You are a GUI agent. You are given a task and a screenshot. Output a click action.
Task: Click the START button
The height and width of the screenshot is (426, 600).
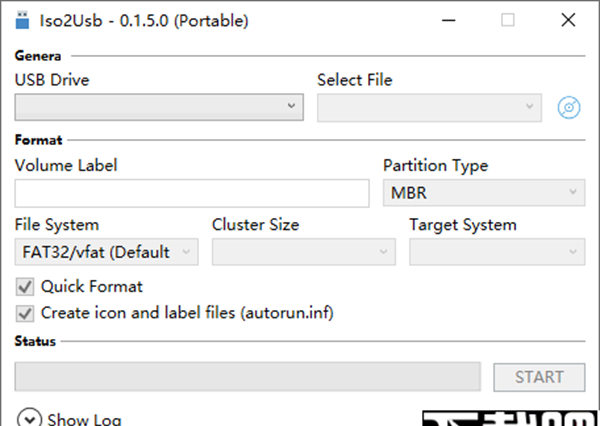(x=539, y=377)
